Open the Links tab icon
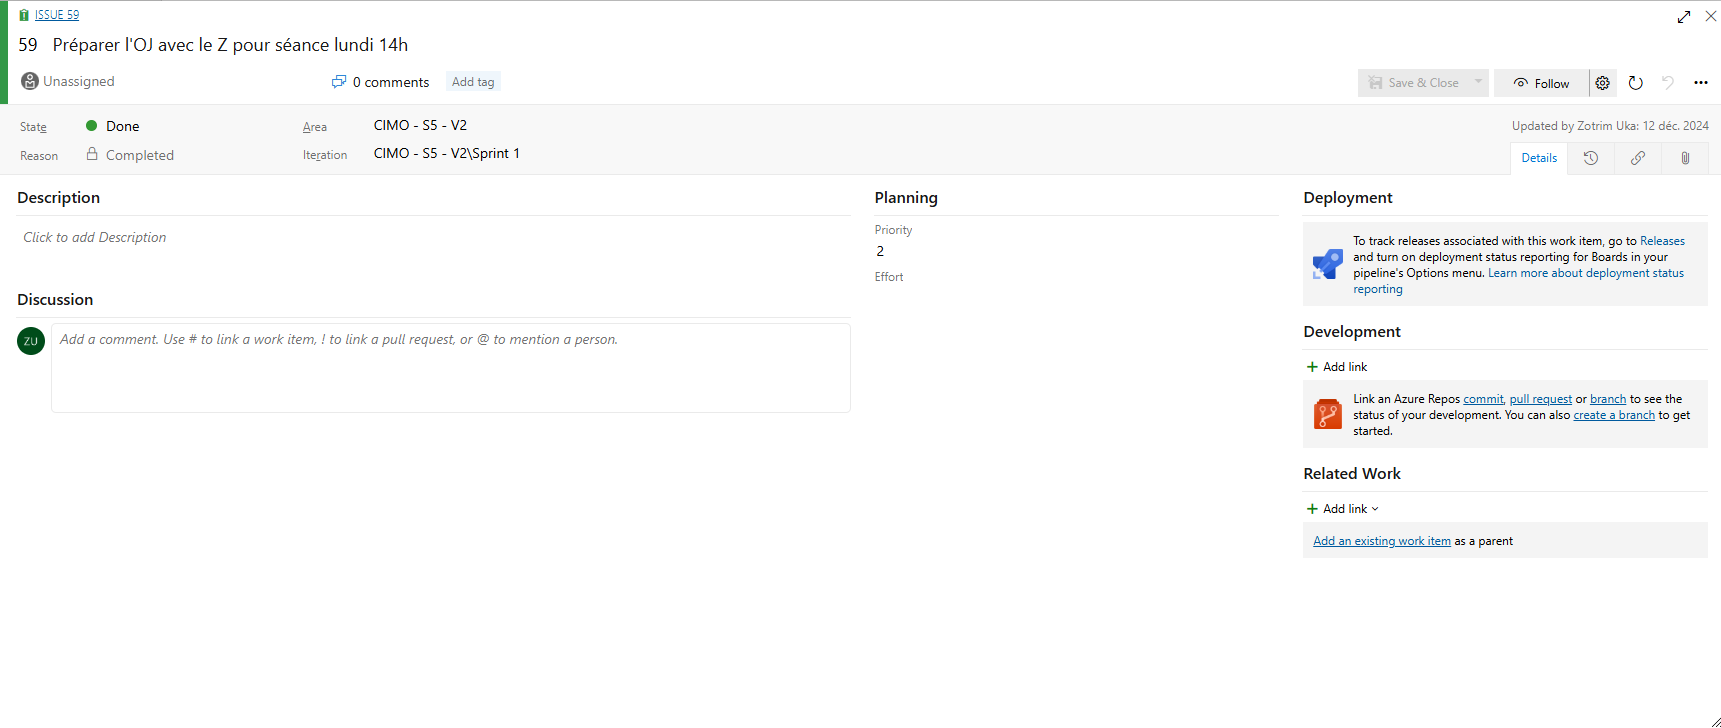 1637,158
